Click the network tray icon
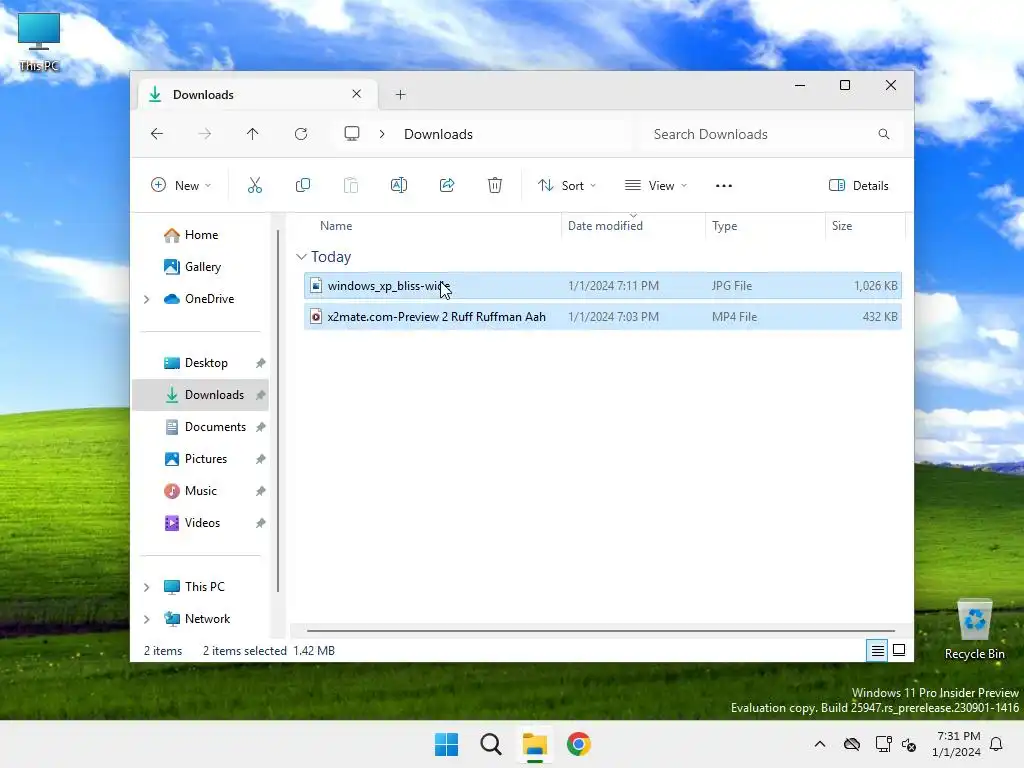The width and height of the screenshot is (1024, 768). click(x=884, y=744)
